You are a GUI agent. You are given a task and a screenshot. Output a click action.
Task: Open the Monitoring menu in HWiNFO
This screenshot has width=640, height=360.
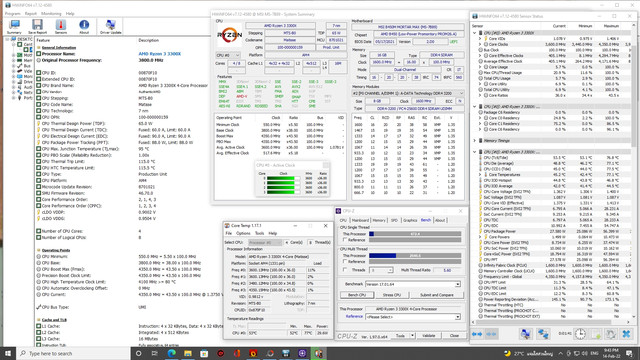(x=51, y=13)
